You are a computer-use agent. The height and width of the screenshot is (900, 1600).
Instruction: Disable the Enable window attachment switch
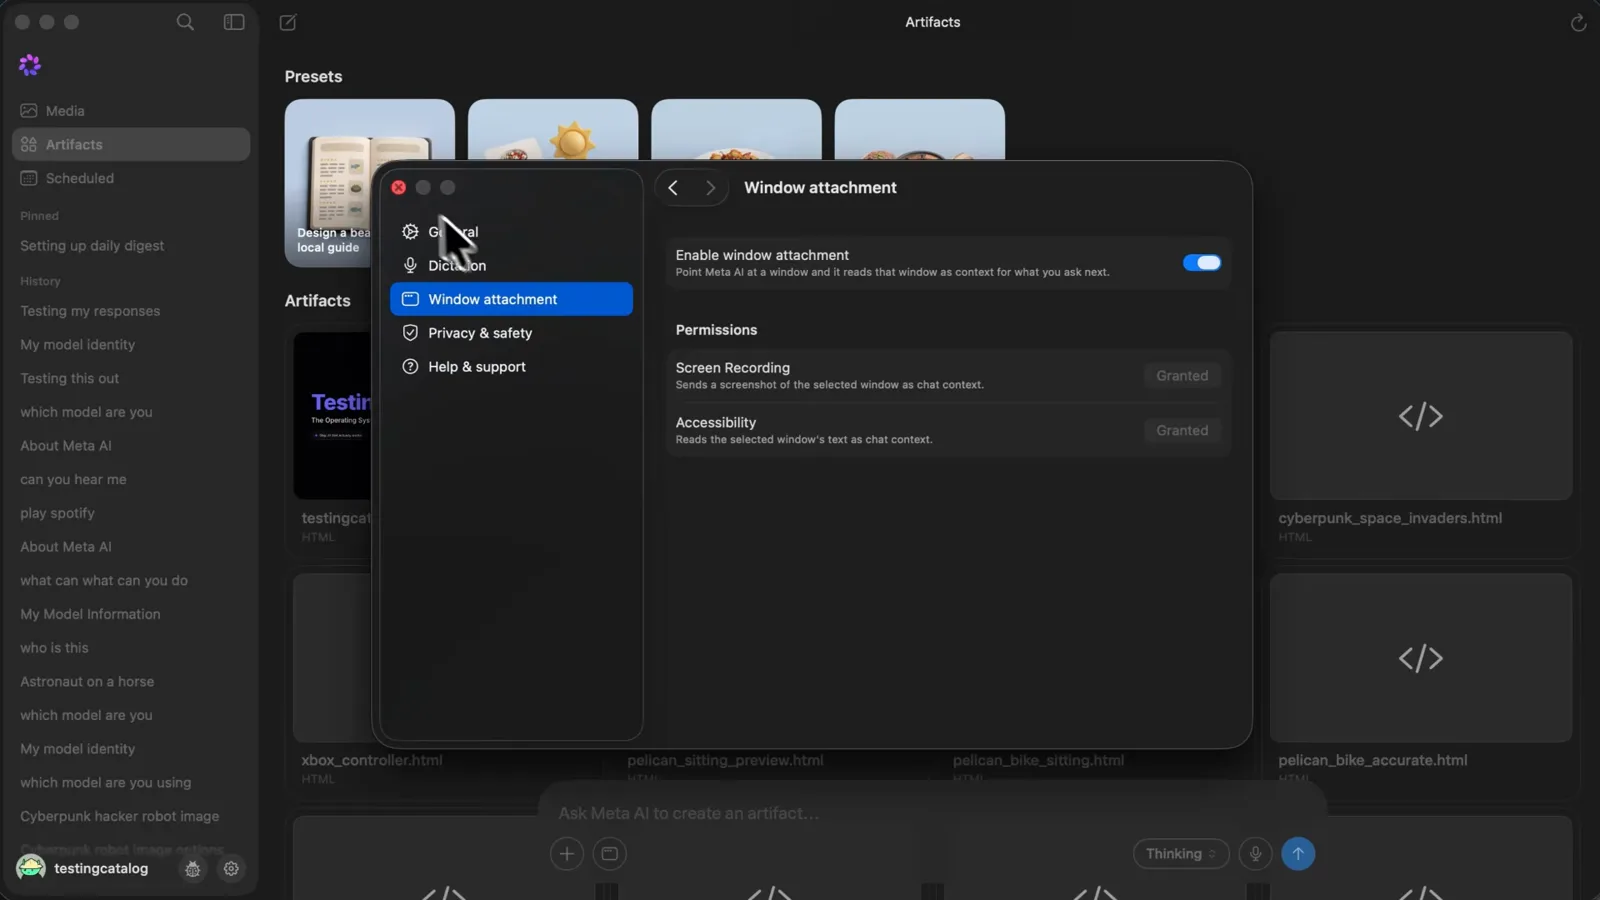point(1201,263)
